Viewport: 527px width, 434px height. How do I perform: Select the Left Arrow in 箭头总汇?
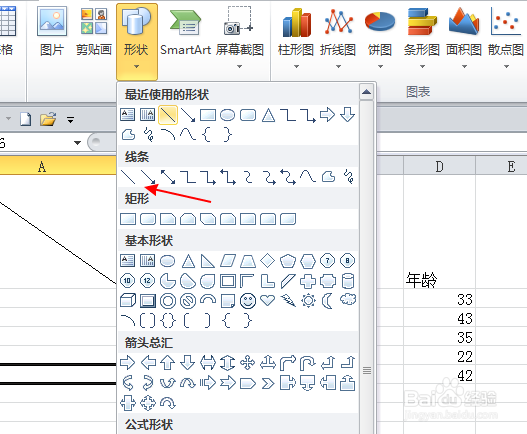(148, 363)
